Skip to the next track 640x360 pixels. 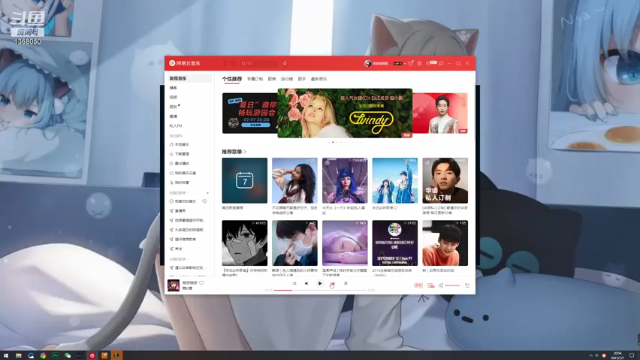[x=333, y=283]
